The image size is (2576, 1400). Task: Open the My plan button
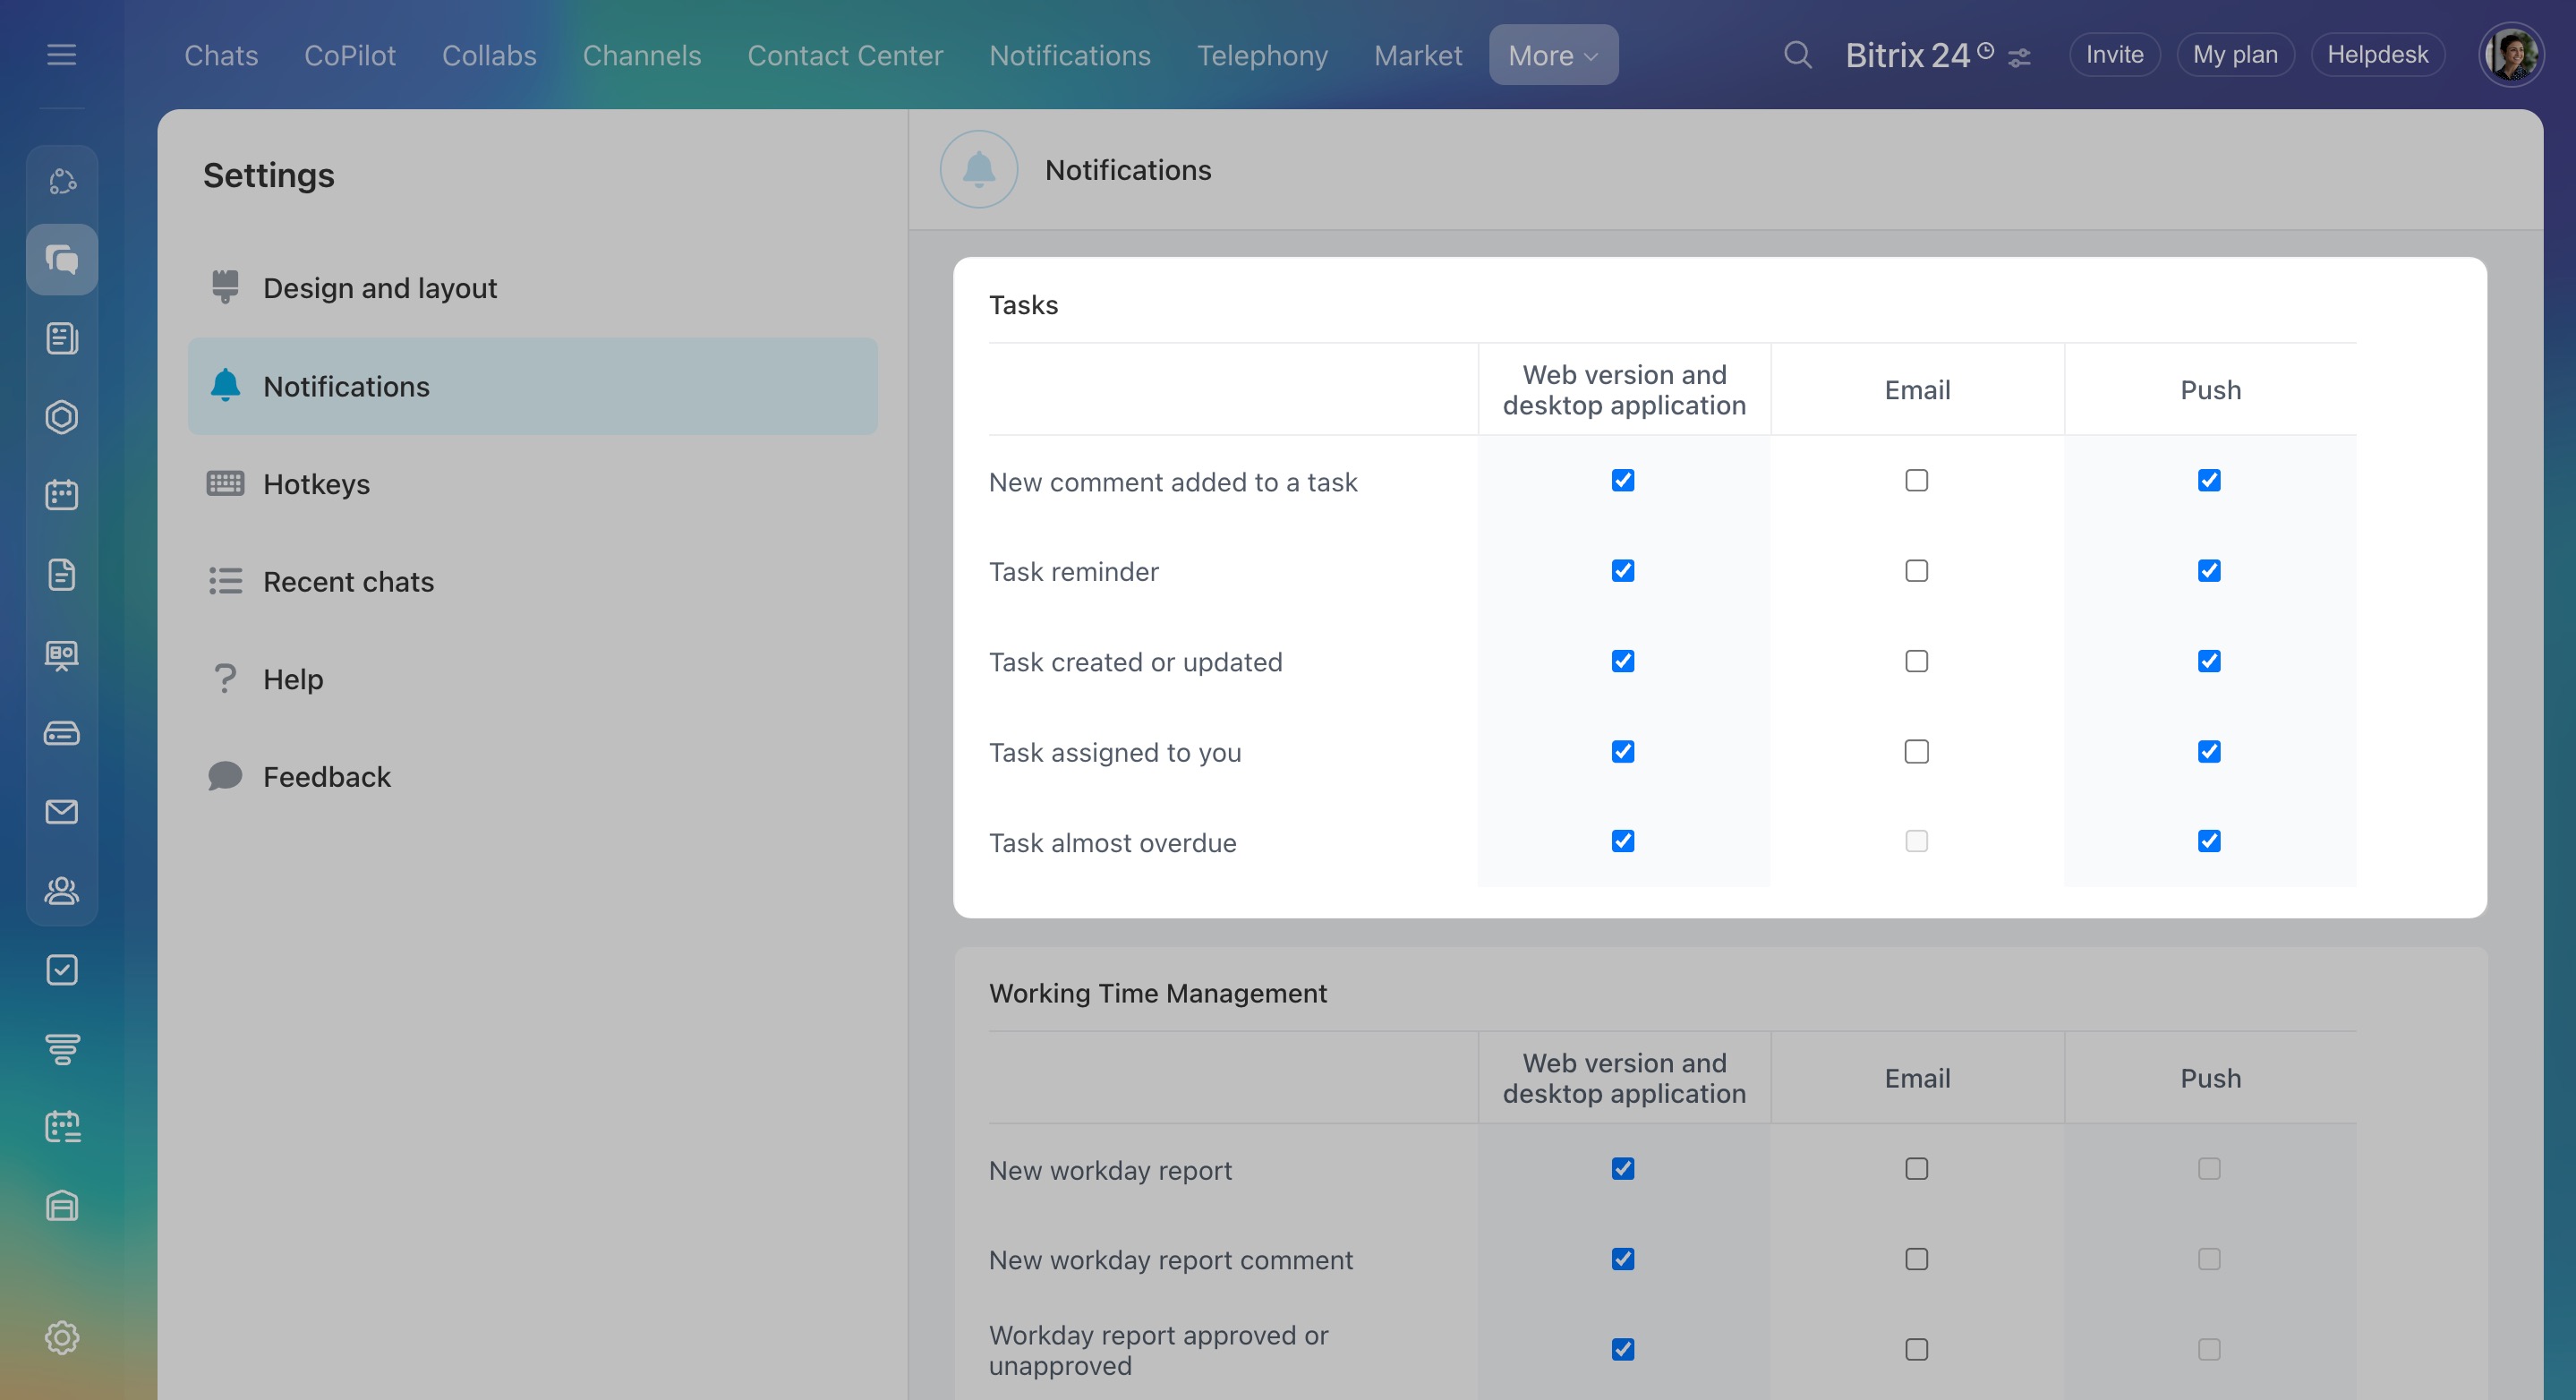[x=2235, y=55]
